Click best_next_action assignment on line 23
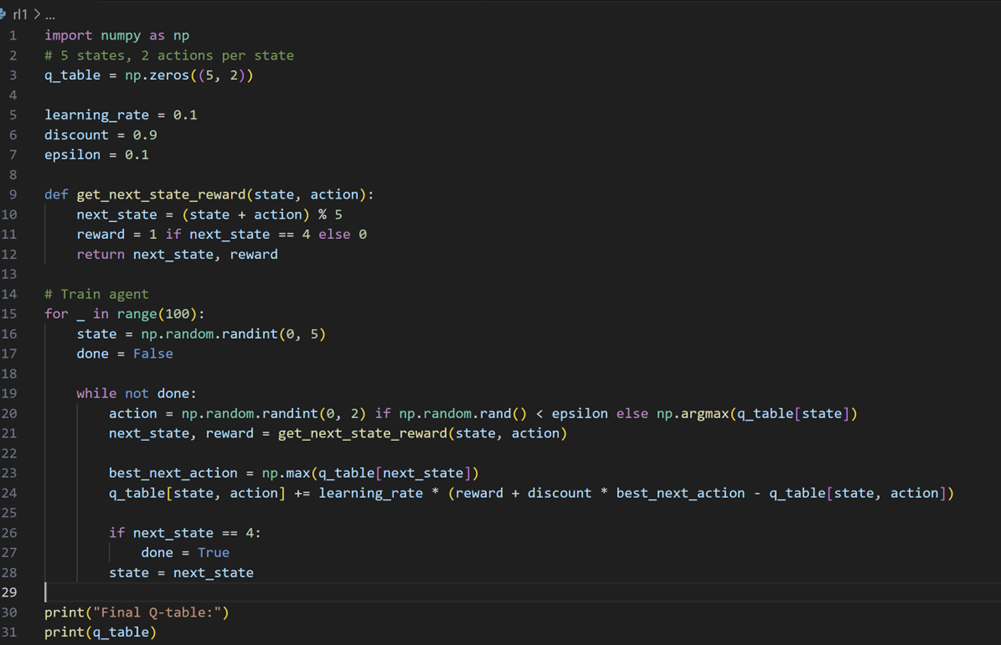Image resolution: width=1001 pixels, height=645 pixels. point(294,473)
